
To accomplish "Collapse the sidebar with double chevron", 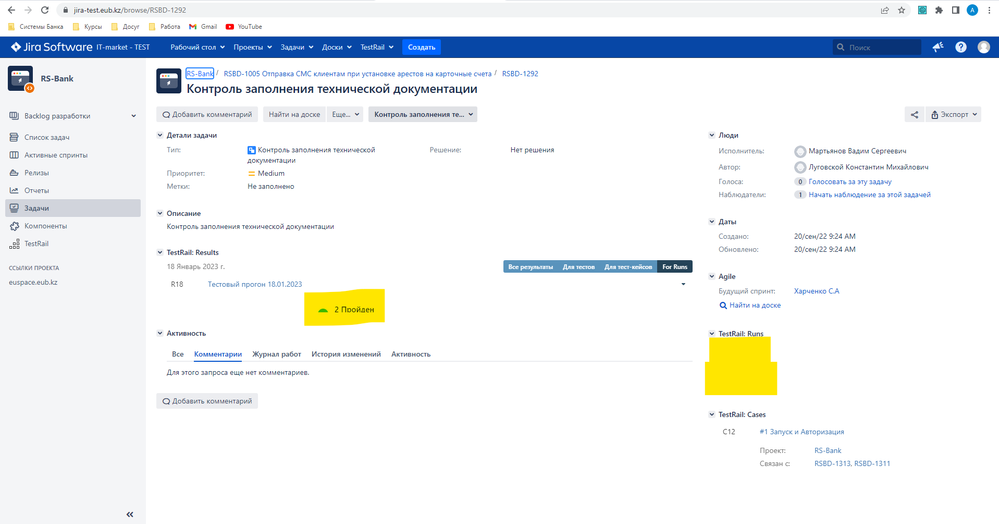I will pyautogui.click(x=129, y=514).
